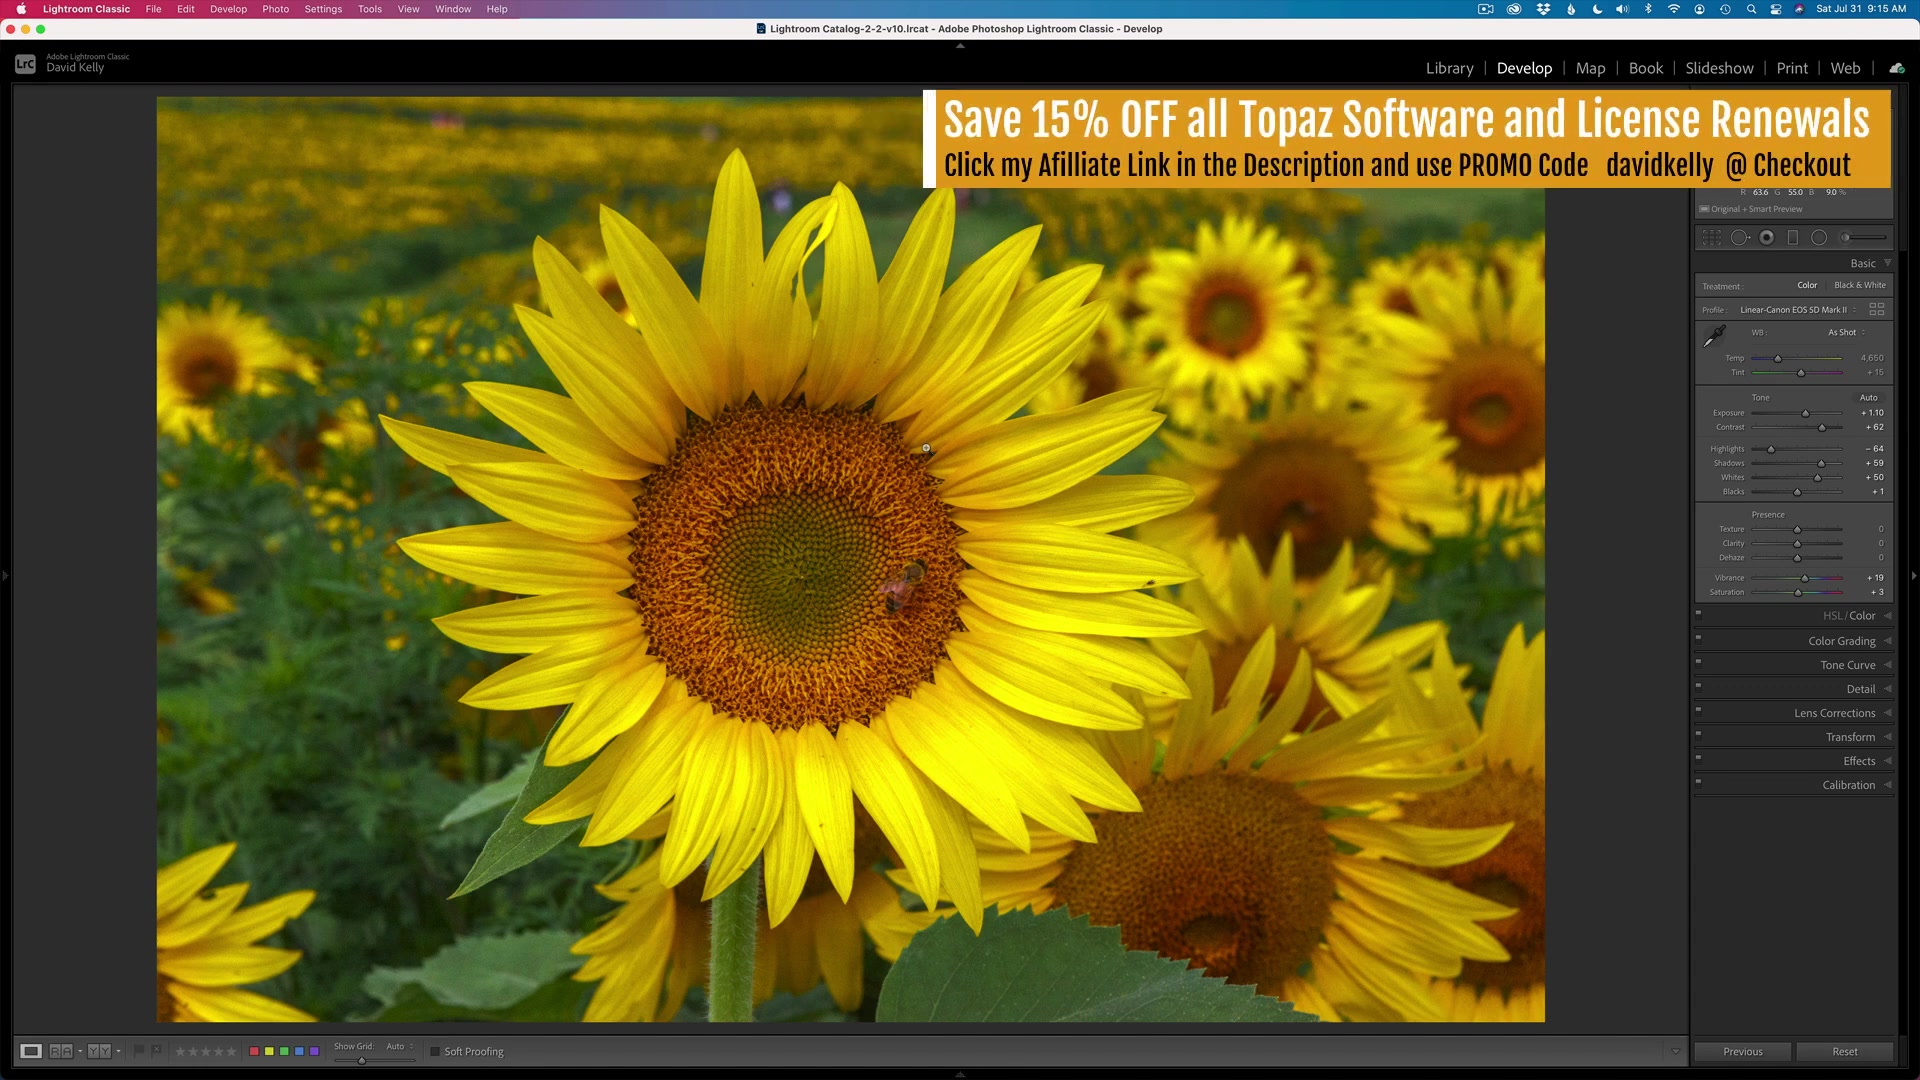Screen dimensions: 1920x1080
Task: Click the Temp slider handle
Action: (x=1777, y=358)
